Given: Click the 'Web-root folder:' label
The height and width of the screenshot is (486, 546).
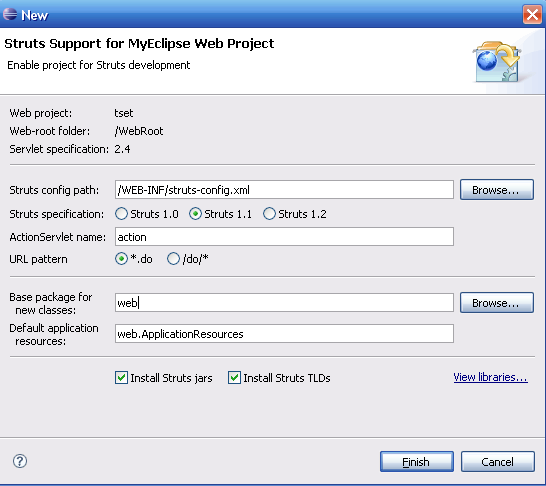Looking at the screenshot, I should click(x=49, y=131).
